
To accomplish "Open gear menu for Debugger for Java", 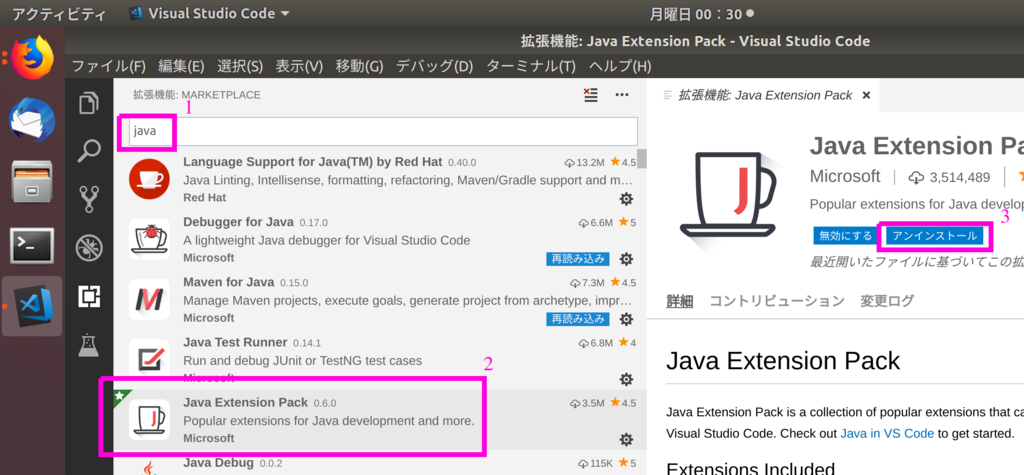I will [626, 259].
